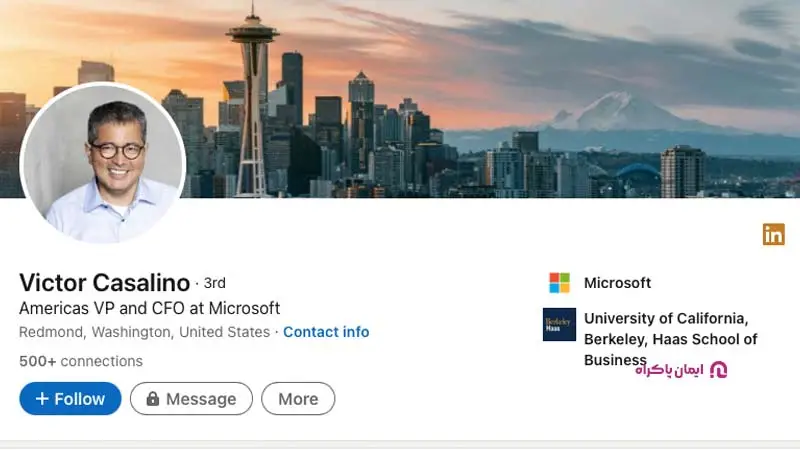
Task: Open the Microsoft company name link
Action: (617, 283)
